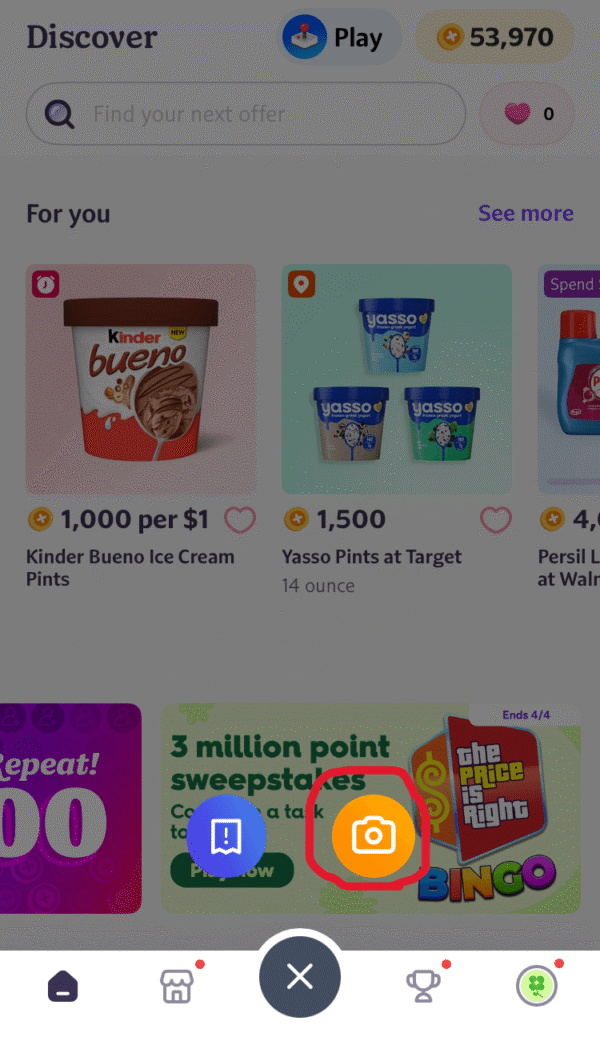
Task: Open the Price is Right Bingo banner
Action: pyautogui.click(x=371, y=808)
